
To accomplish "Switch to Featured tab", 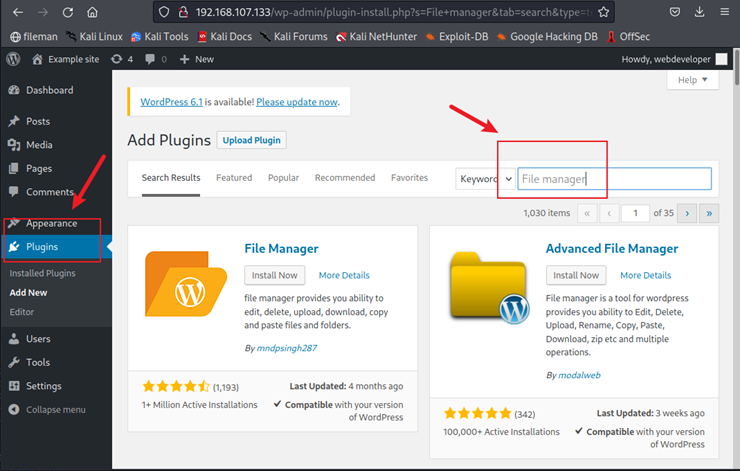I will click(234, 178).
